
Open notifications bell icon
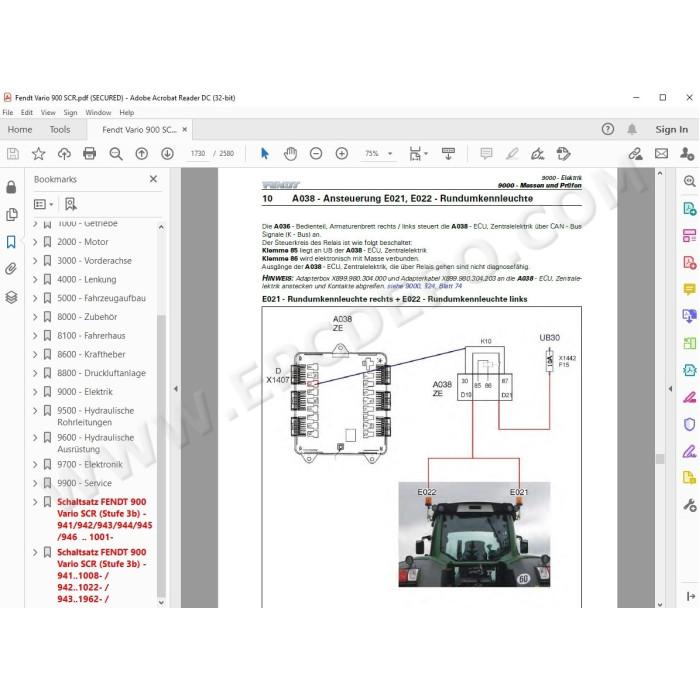(632, 129)
